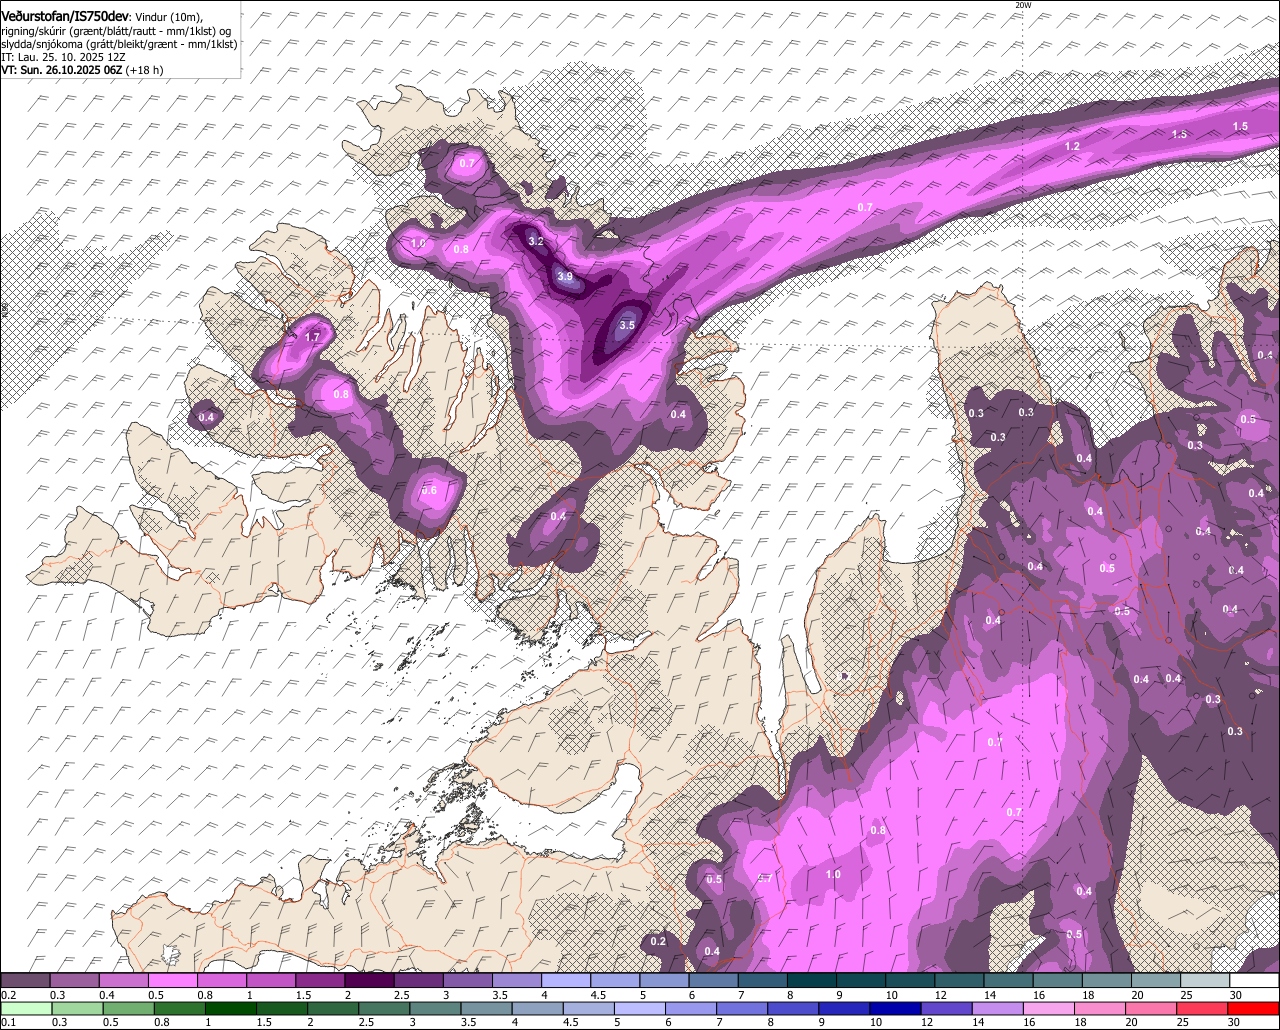Click the 3.5 precipitation value on the map

627,325
